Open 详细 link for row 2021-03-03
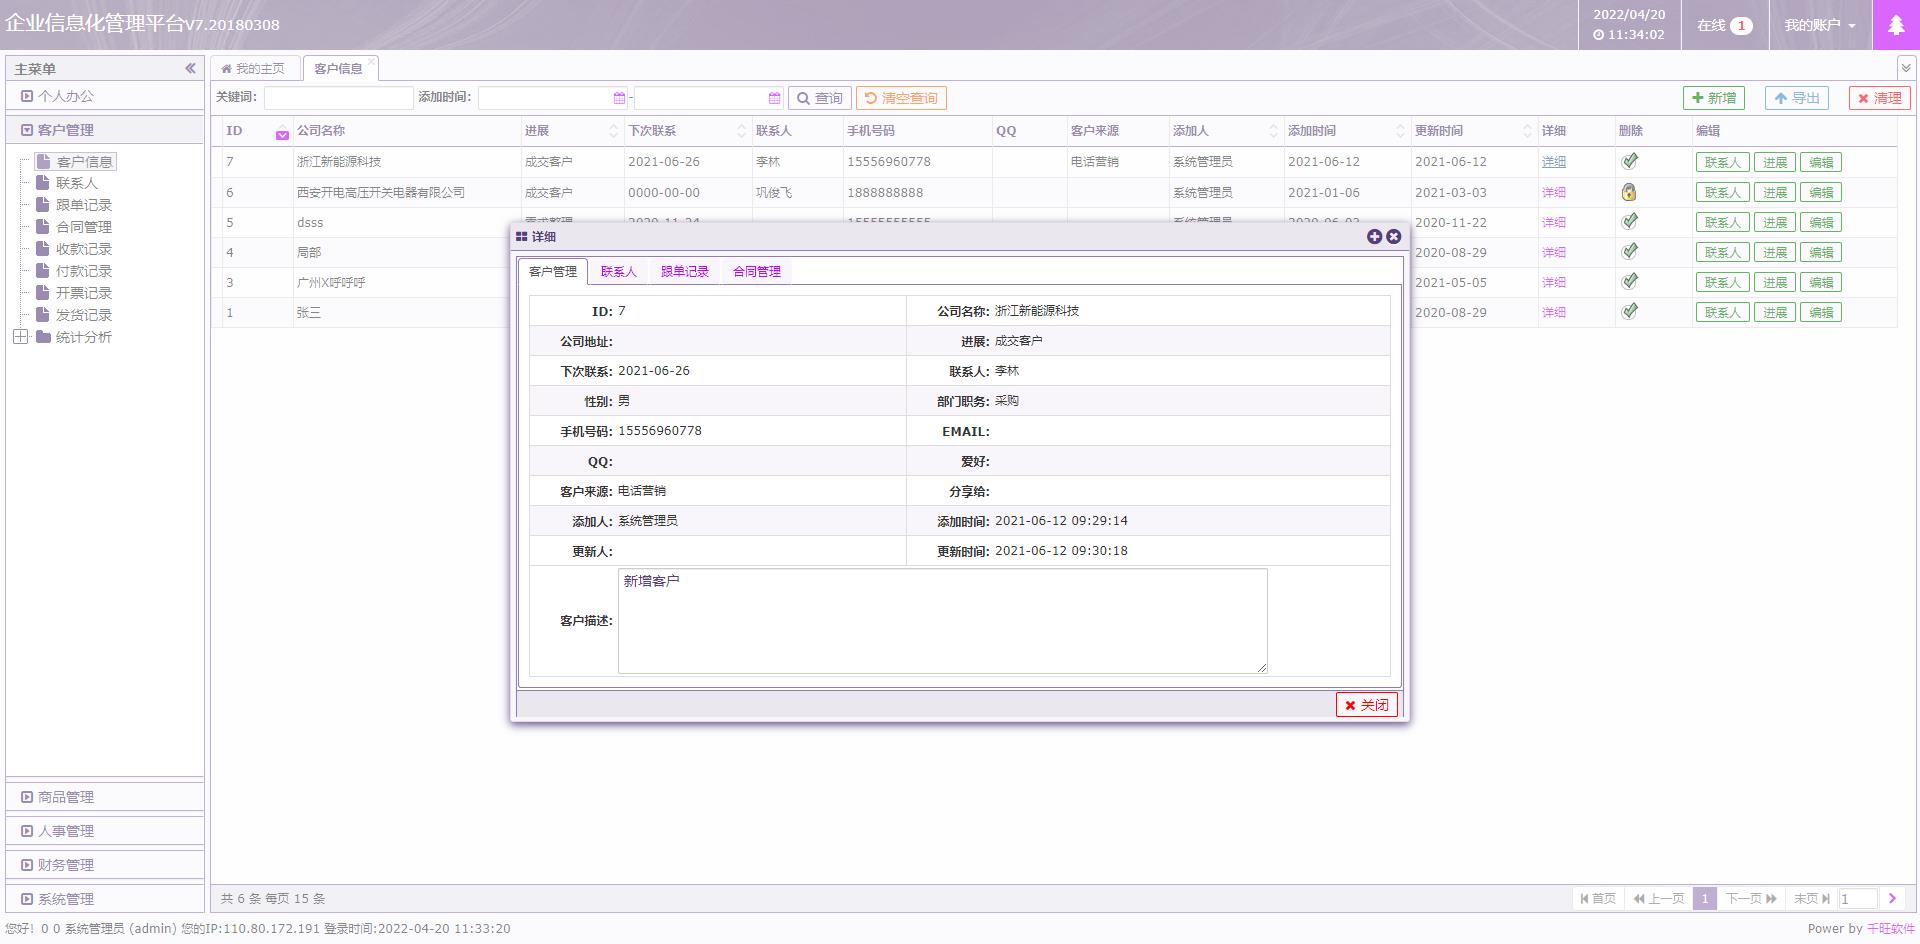 point(1554,192)
